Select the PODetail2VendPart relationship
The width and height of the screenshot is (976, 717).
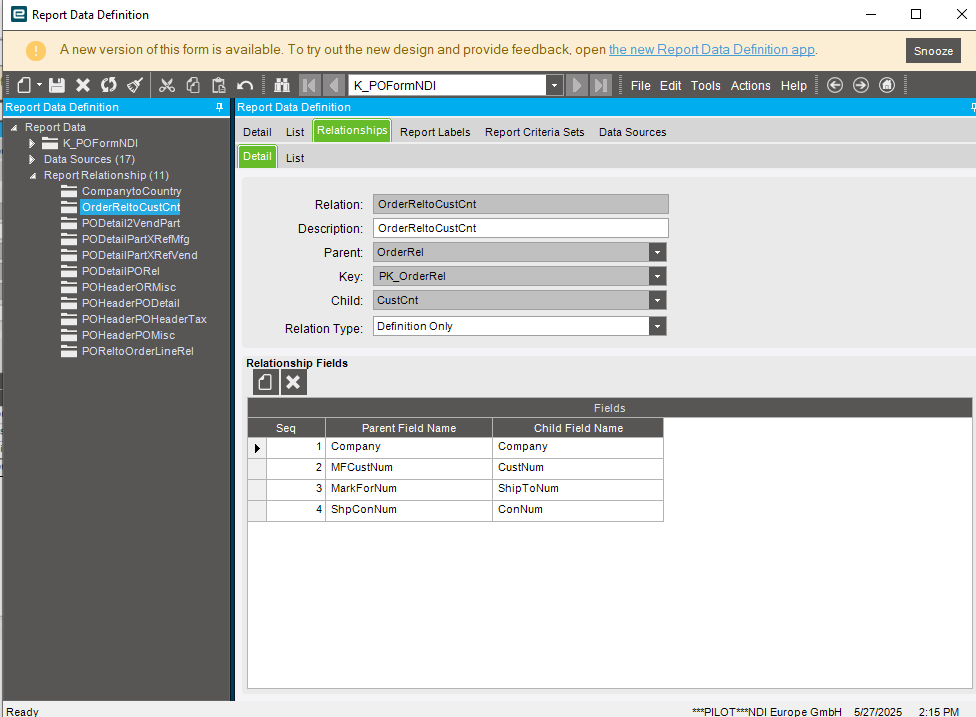[x=131, y=223]
